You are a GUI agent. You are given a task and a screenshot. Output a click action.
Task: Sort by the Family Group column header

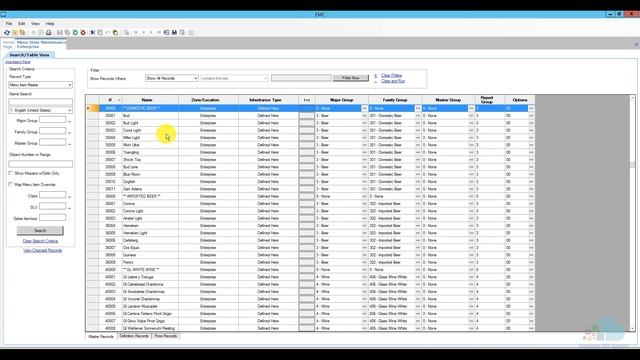395,100
